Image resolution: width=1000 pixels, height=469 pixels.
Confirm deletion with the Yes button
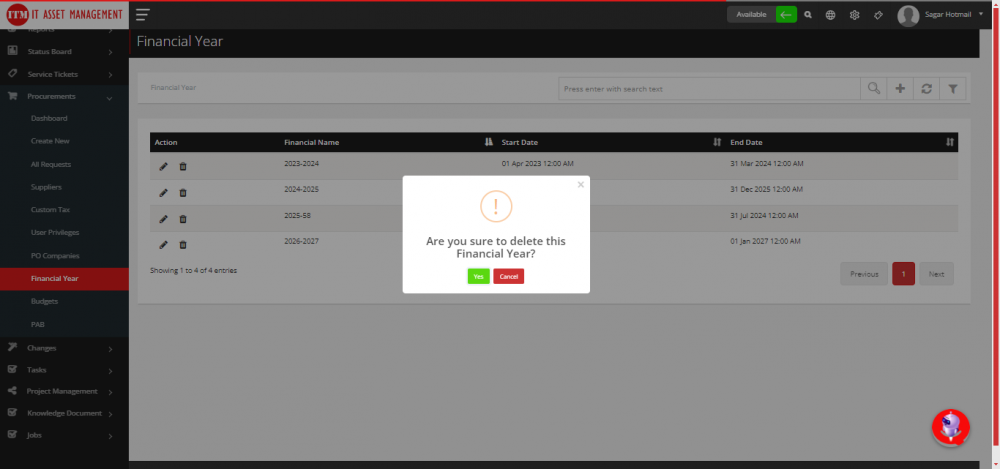click(x=478, y=276)
